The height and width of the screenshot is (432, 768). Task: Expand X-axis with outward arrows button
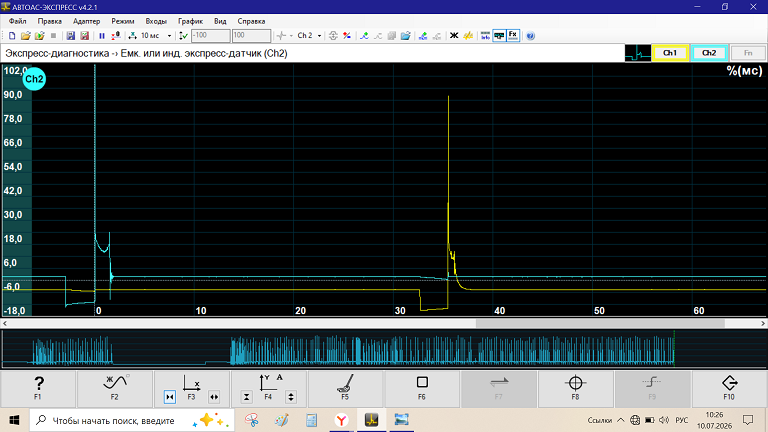[x=214, y=397]
